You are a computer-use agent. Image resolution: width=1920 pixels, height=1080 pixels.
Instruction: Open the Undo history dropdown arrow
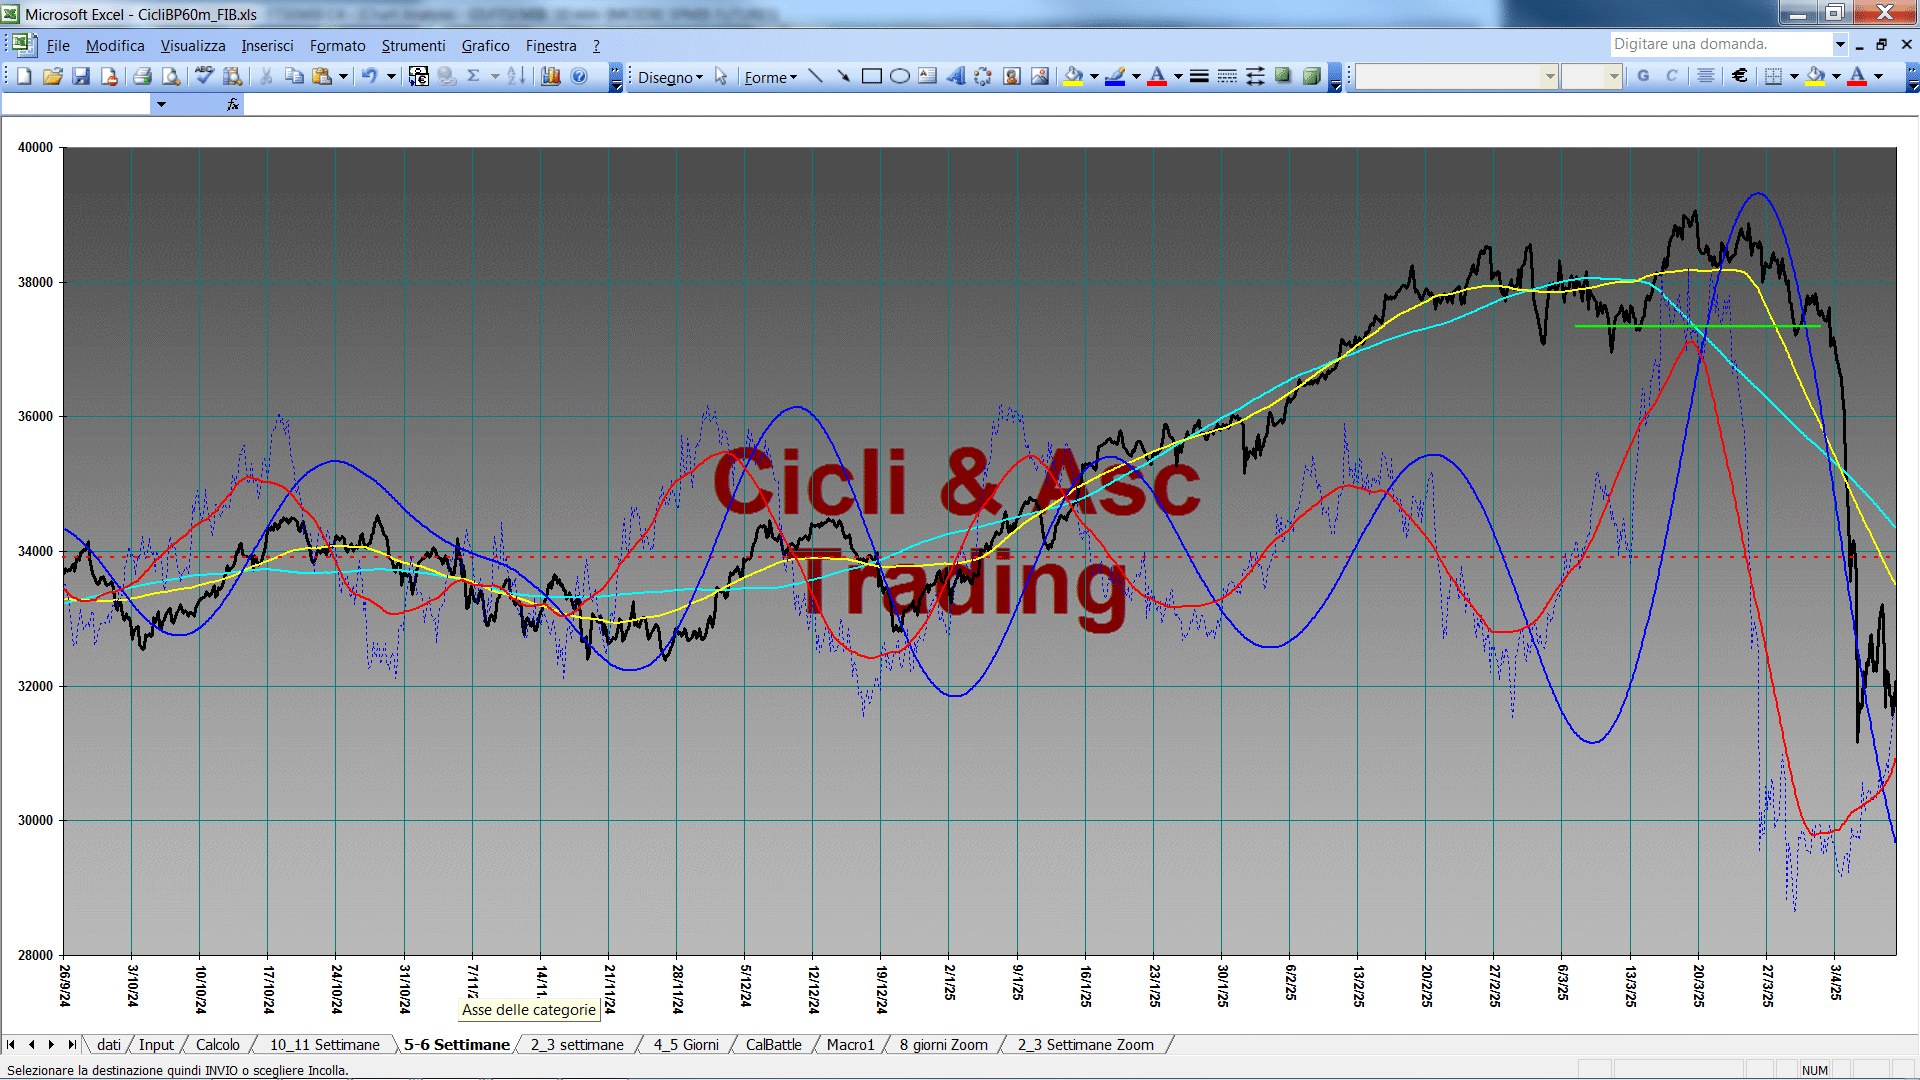pyautogui.click(x=391, y=76)
